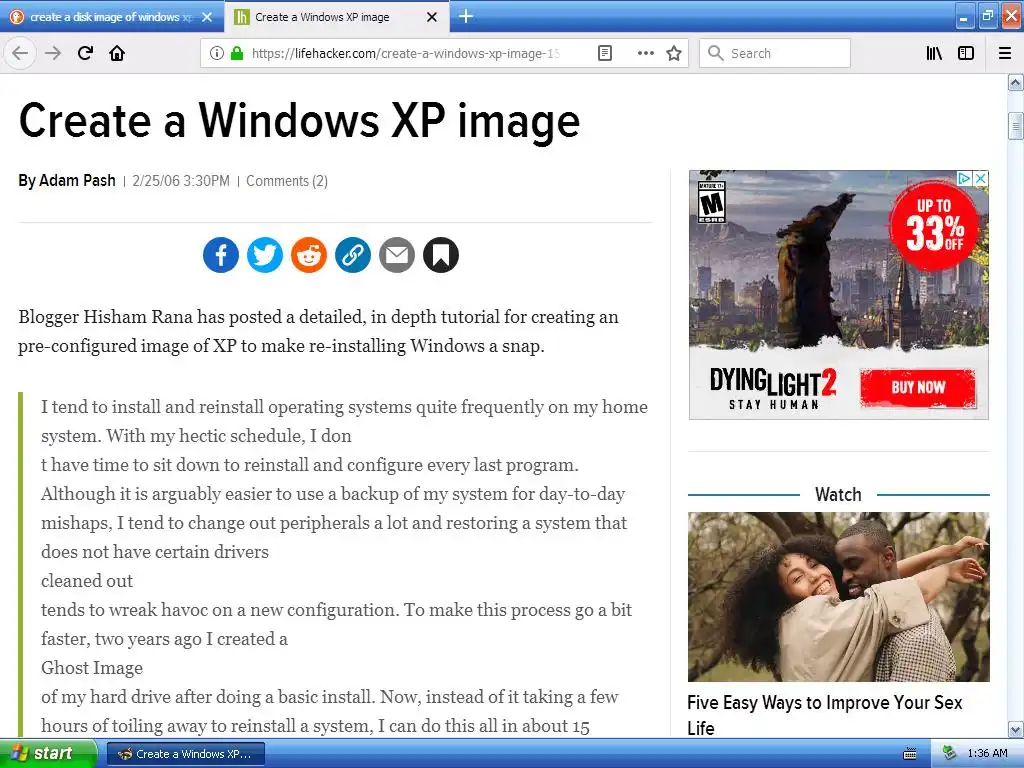Click the 'Blogger Hisham Rana' intro paragraph

click(318, 331)
